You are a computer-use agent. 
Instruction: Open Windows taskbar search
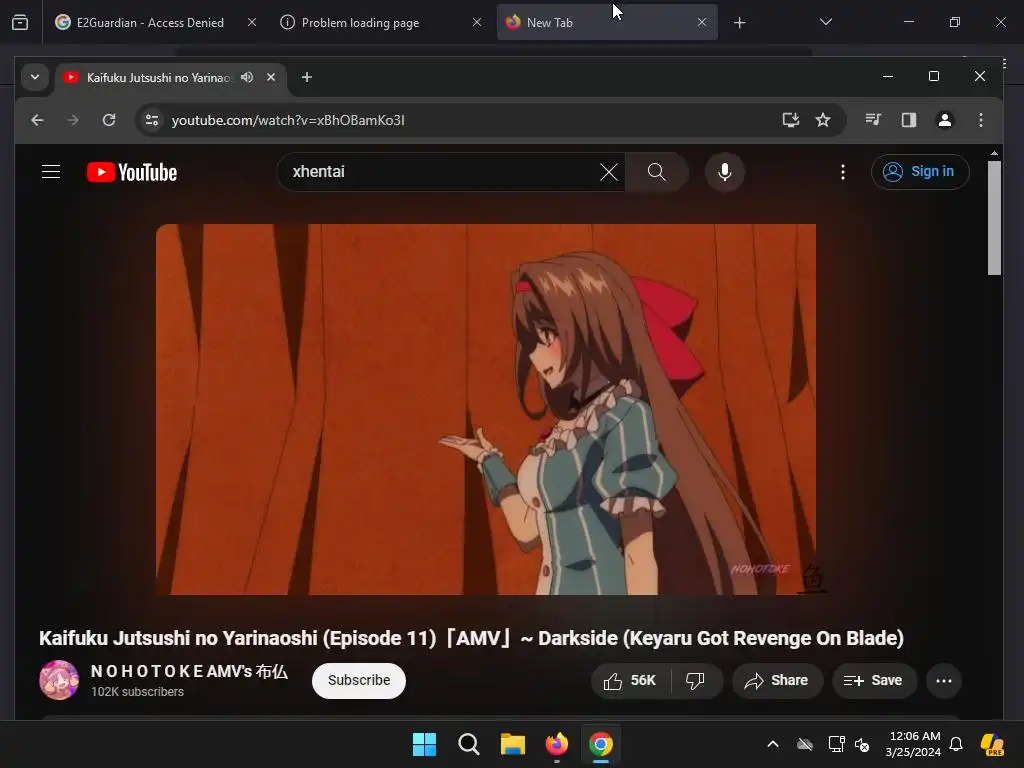pyautogui.click(x=468, y=744)
